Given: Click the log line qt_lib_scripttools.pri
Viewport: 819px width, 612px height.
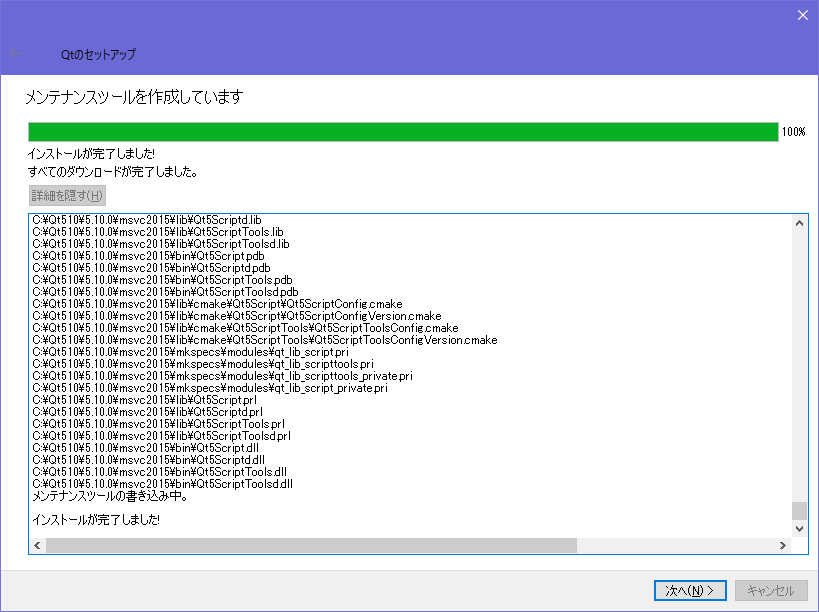Looking at the screenshot, I should 203,364.
